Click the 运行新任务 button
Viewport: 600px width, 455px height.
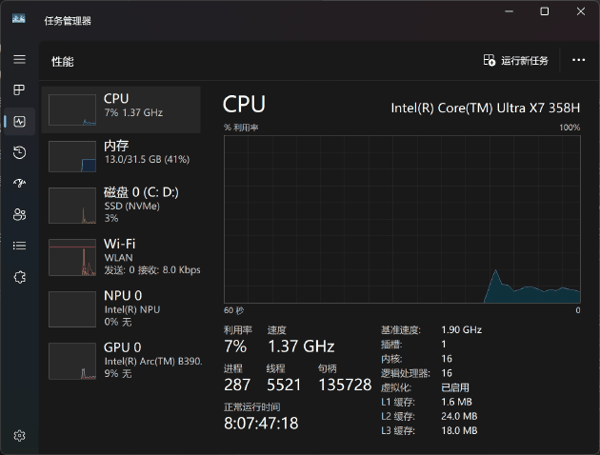(x=516, y=60)
